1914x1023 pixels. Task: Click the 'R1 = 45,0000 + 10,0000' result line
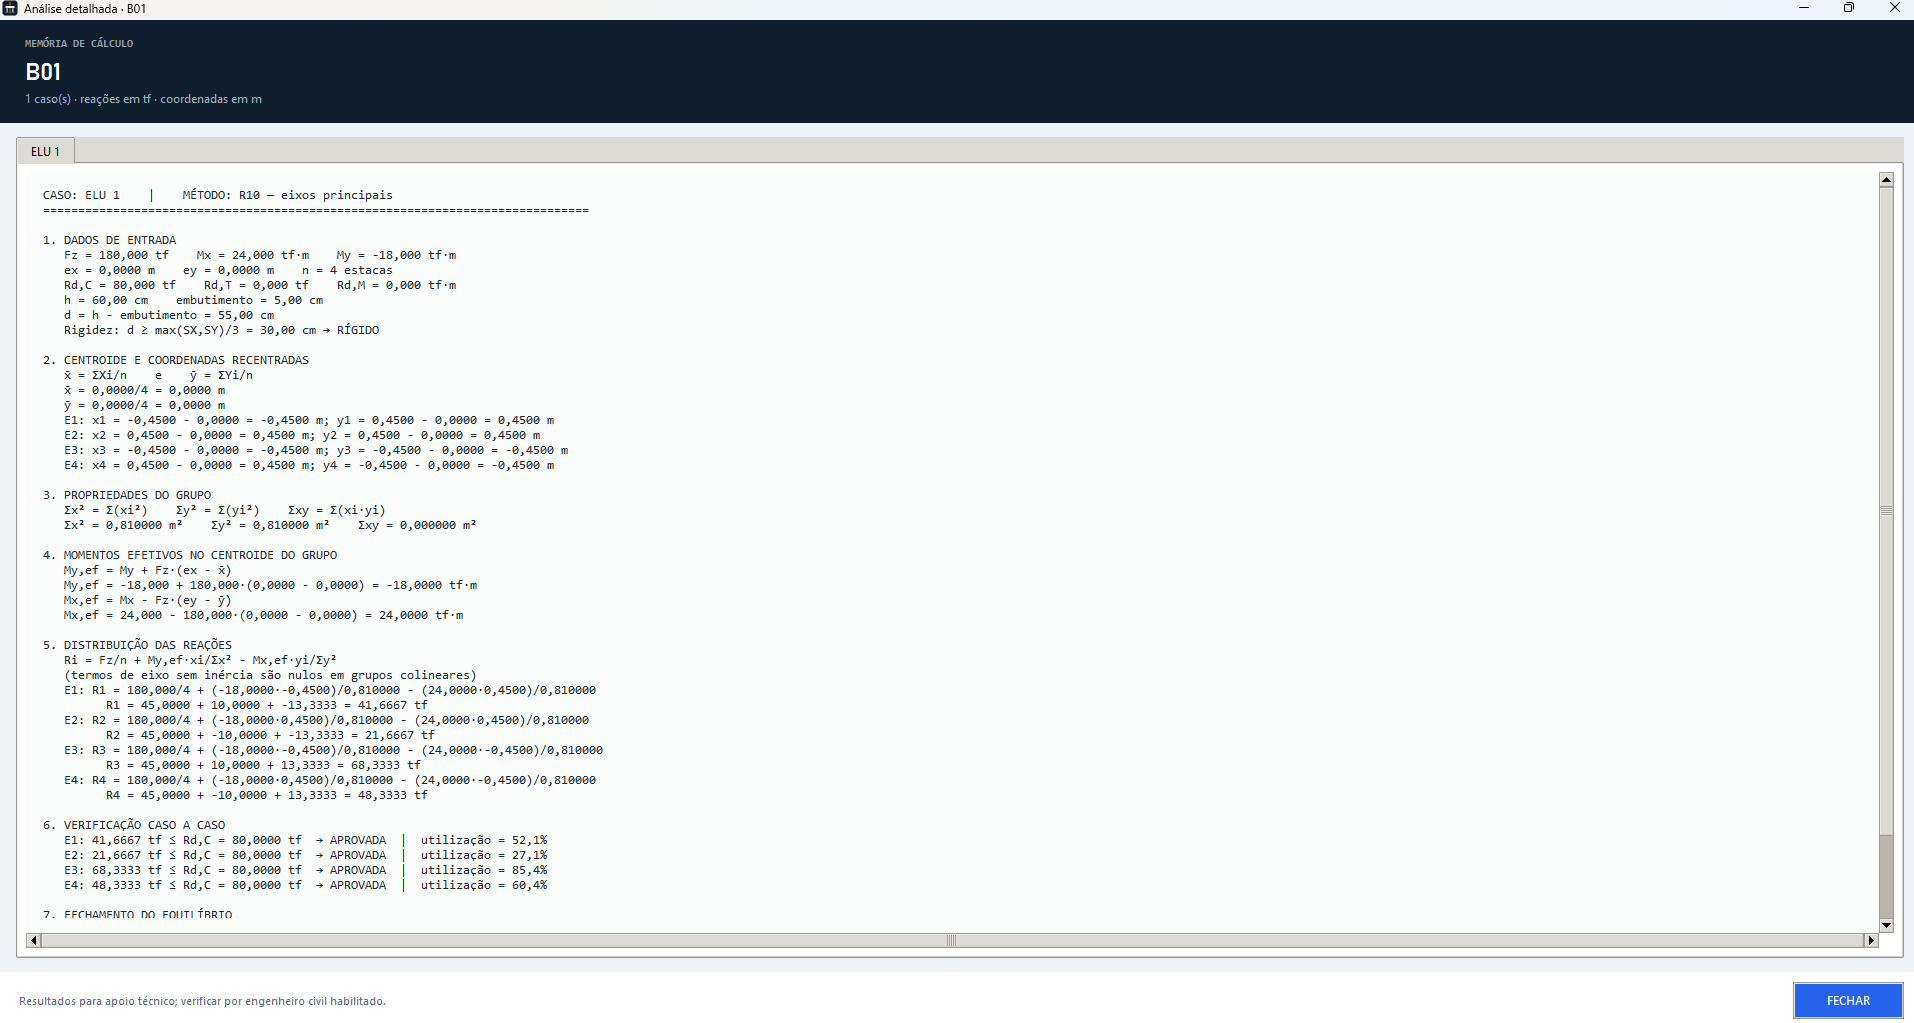(x=267, y=705)
